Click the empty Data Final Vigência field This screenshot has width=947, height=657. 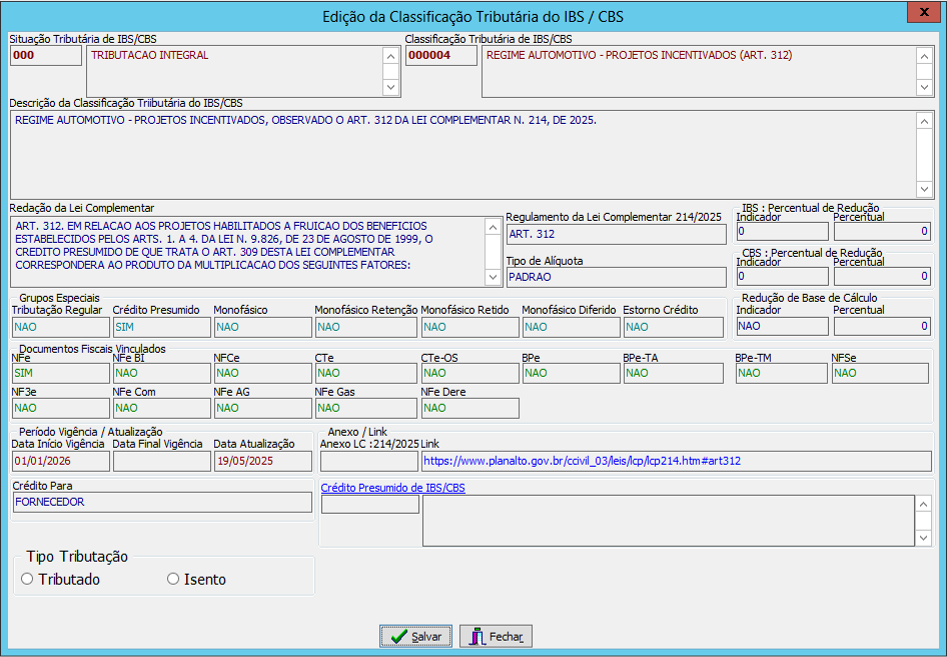(x=160, y=461)
